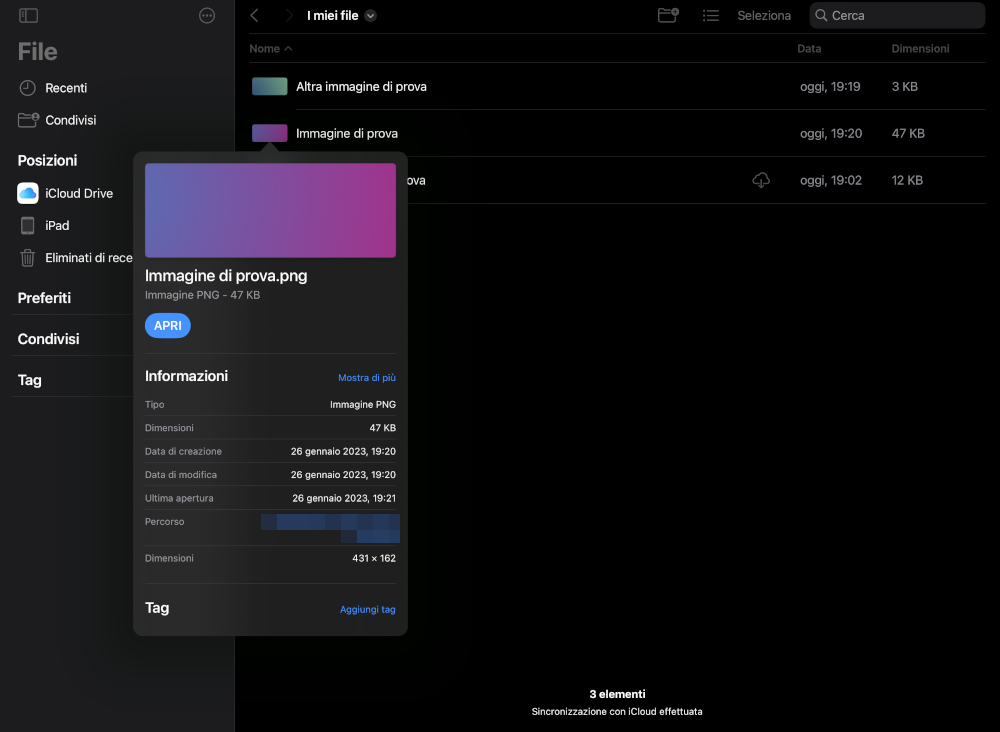Navigate back using the back chevron
1000x732 pixels.
click(x=253, y=15)
